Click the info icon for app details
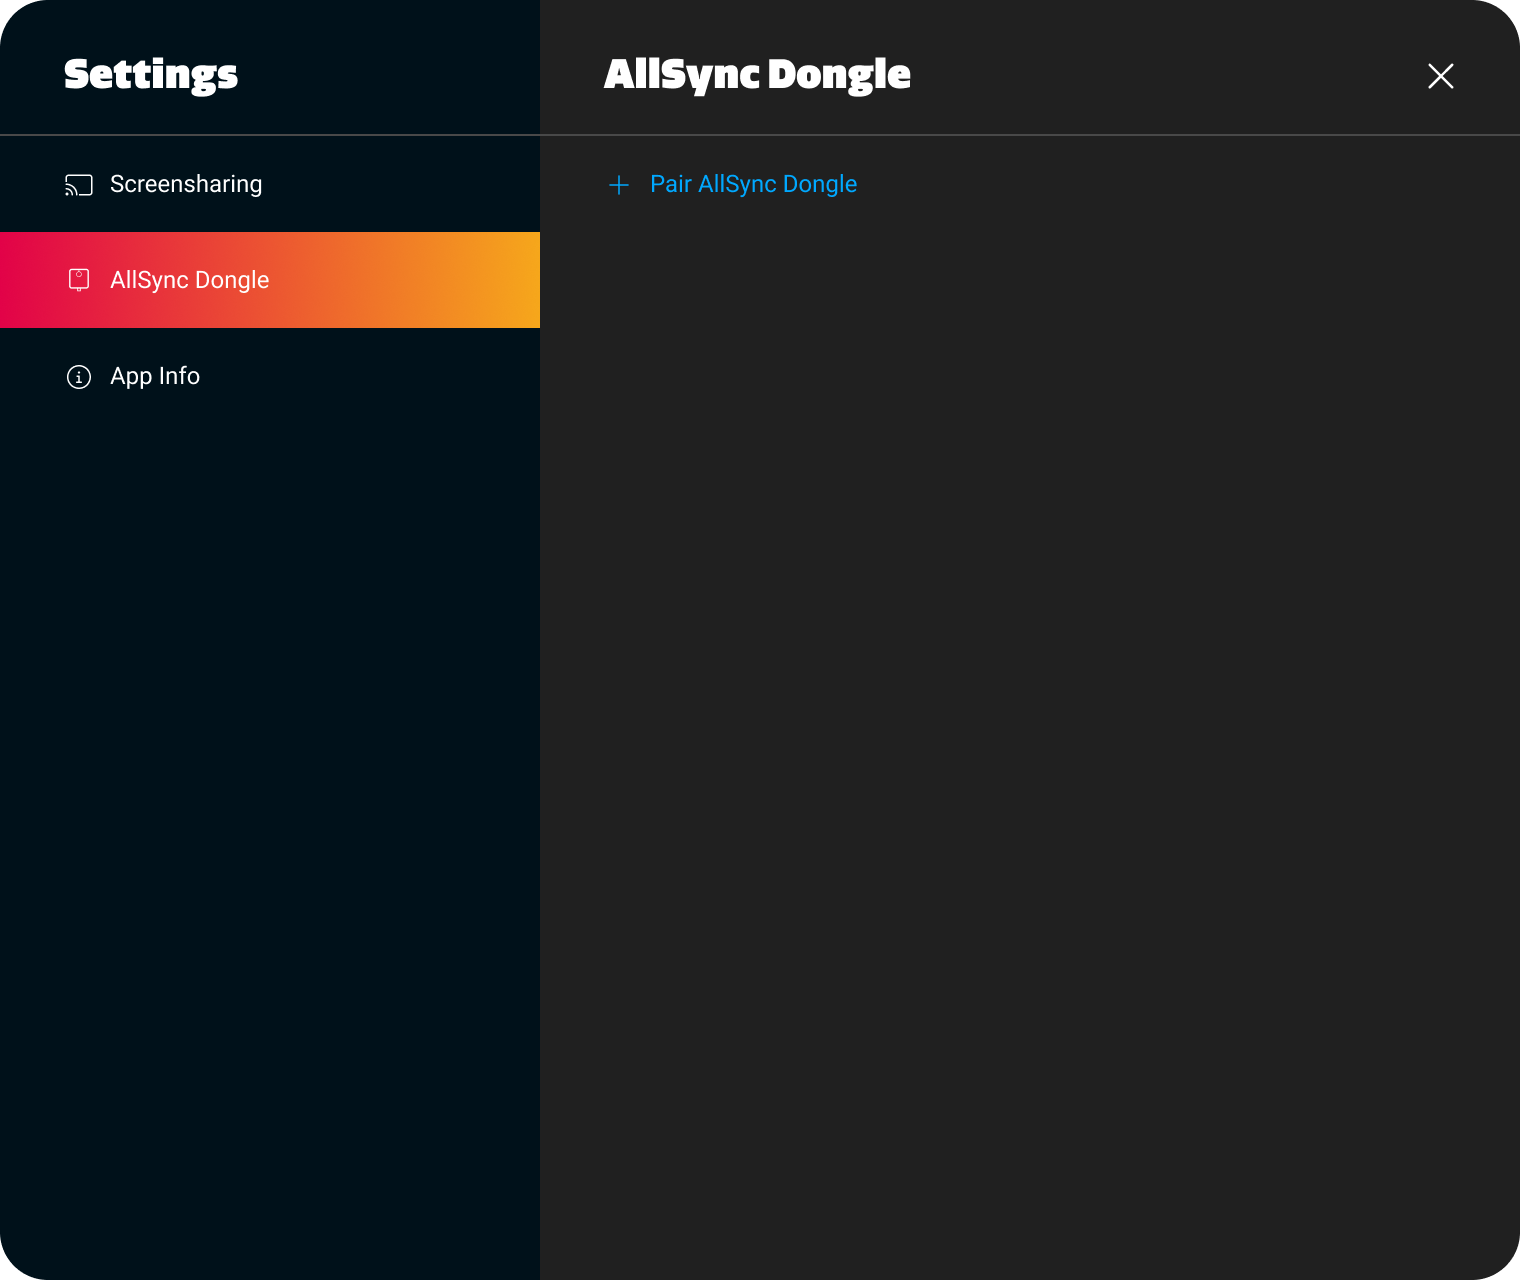Image resolution: width=1520 pixels, height=1280 pixels. 78,376
